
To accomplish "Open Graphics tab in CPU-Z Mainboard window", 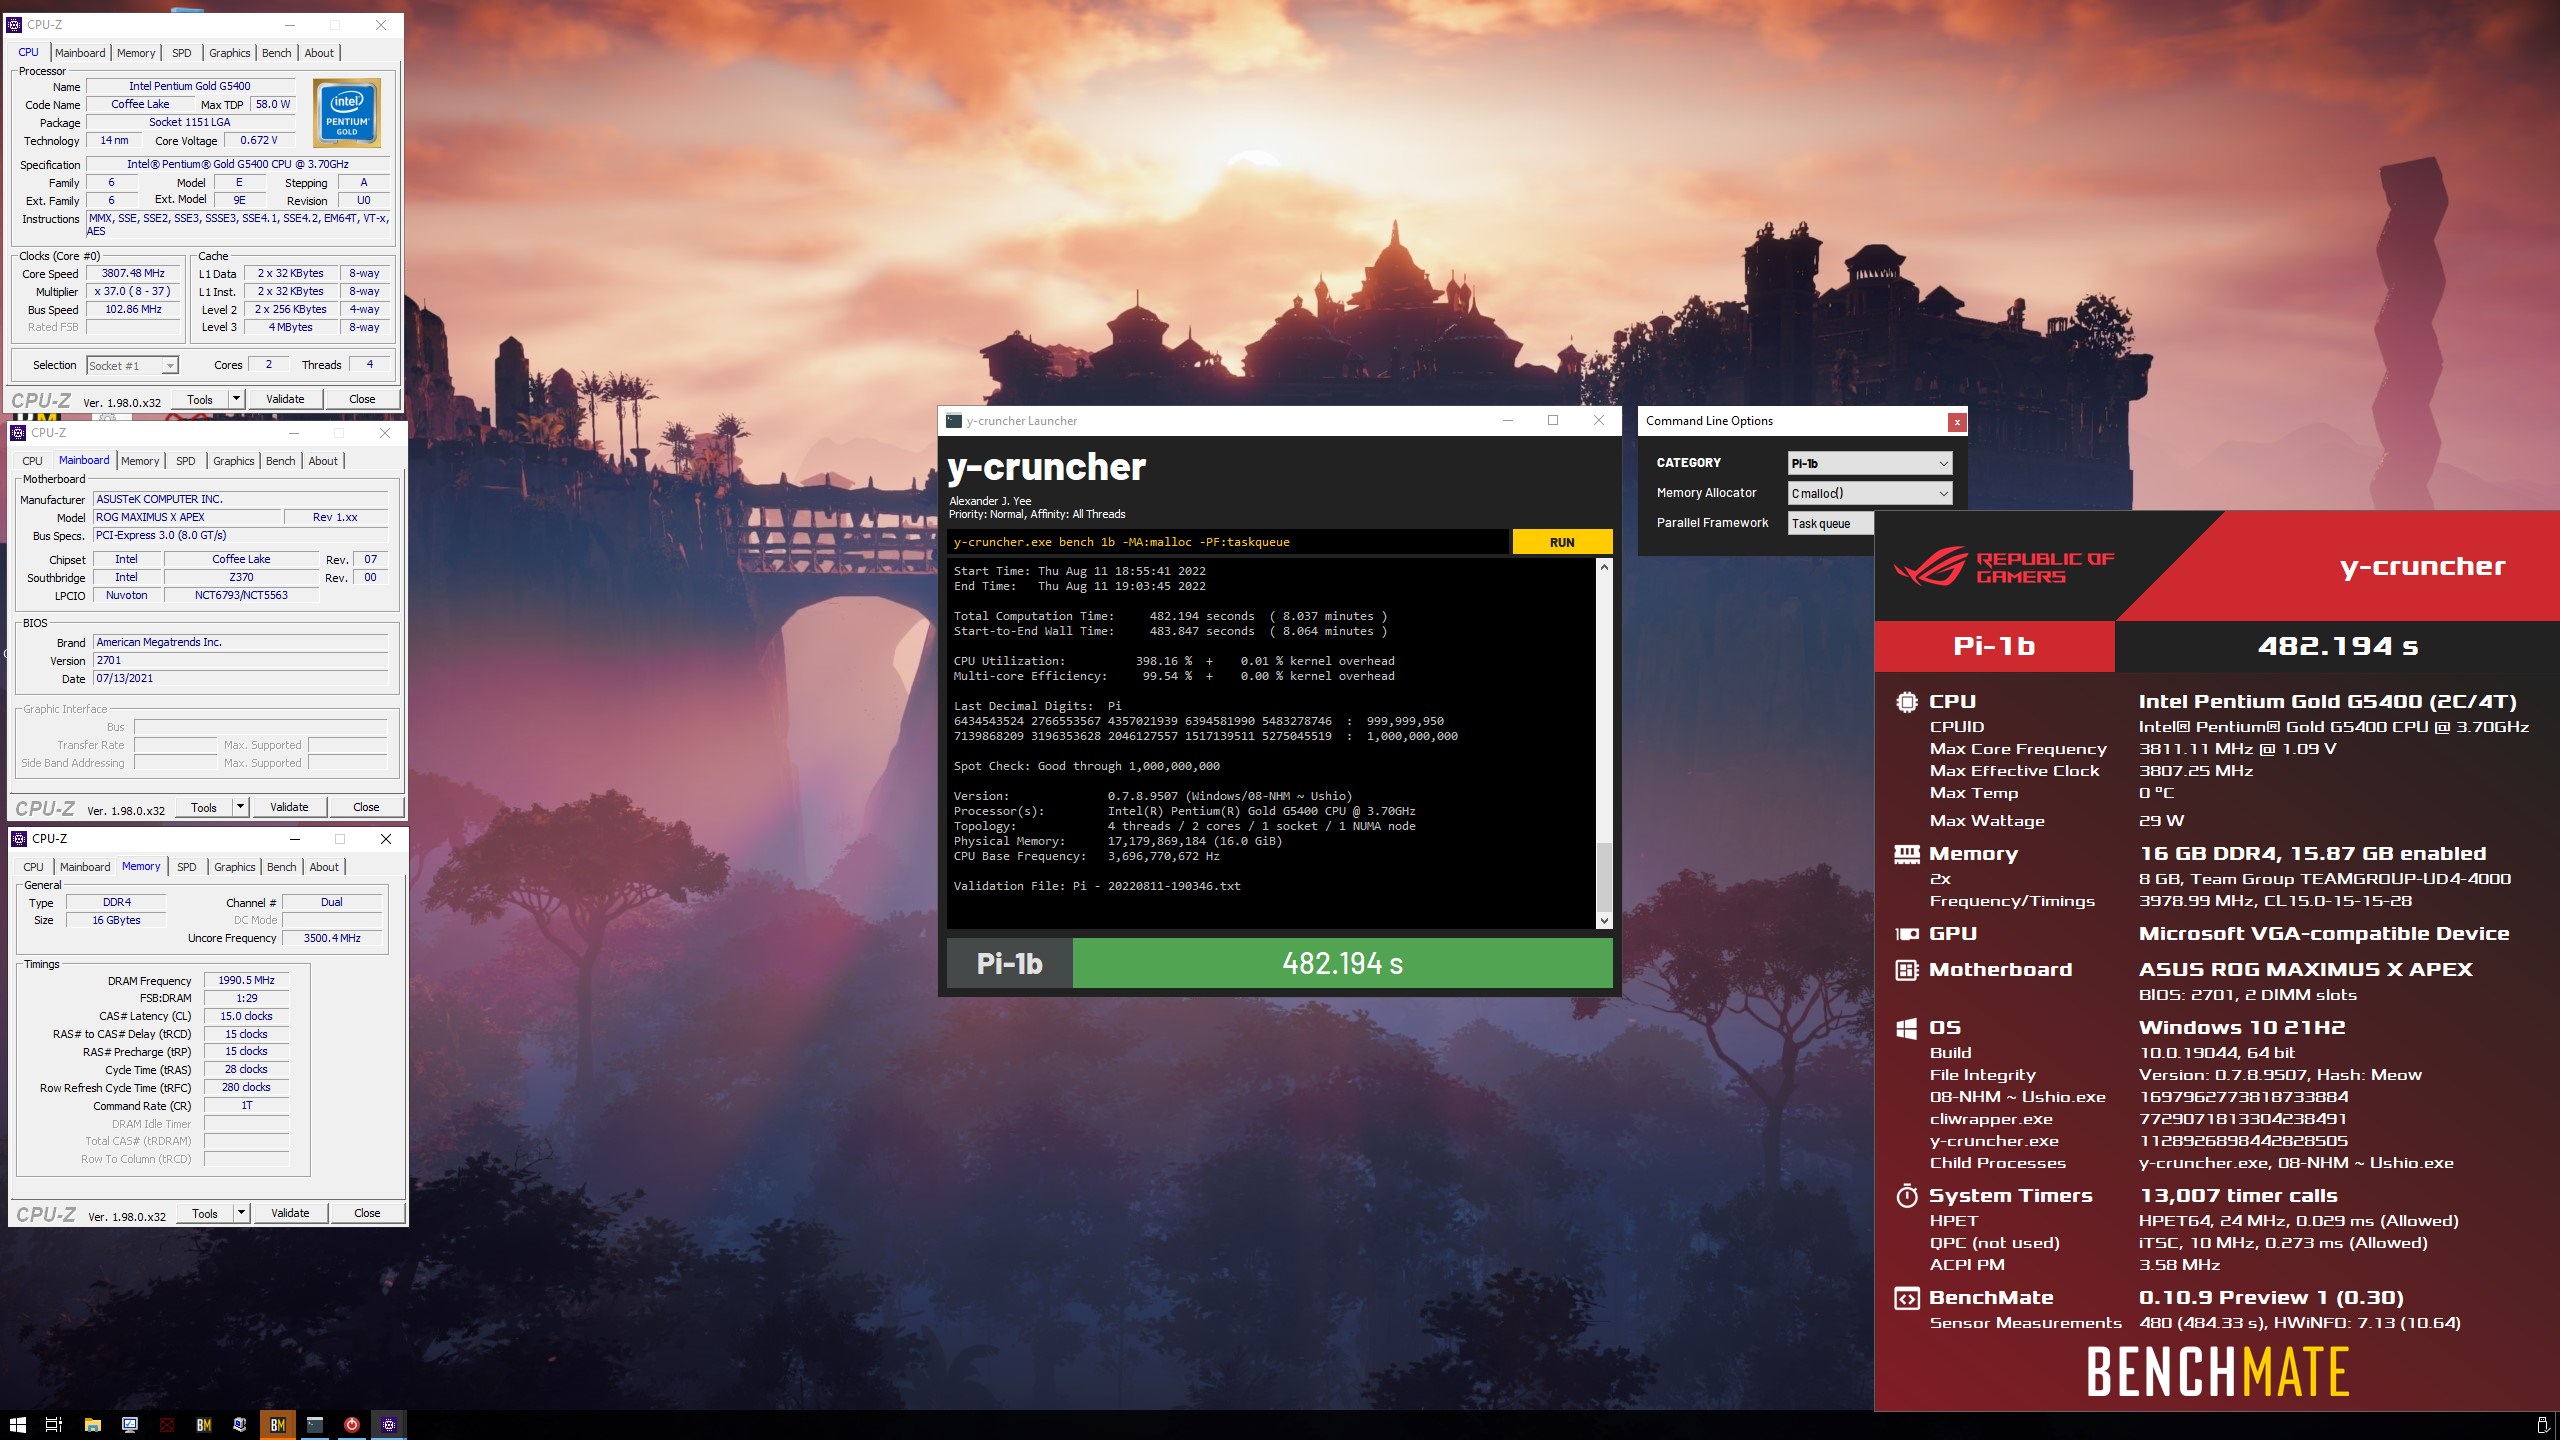I will 234,461.
